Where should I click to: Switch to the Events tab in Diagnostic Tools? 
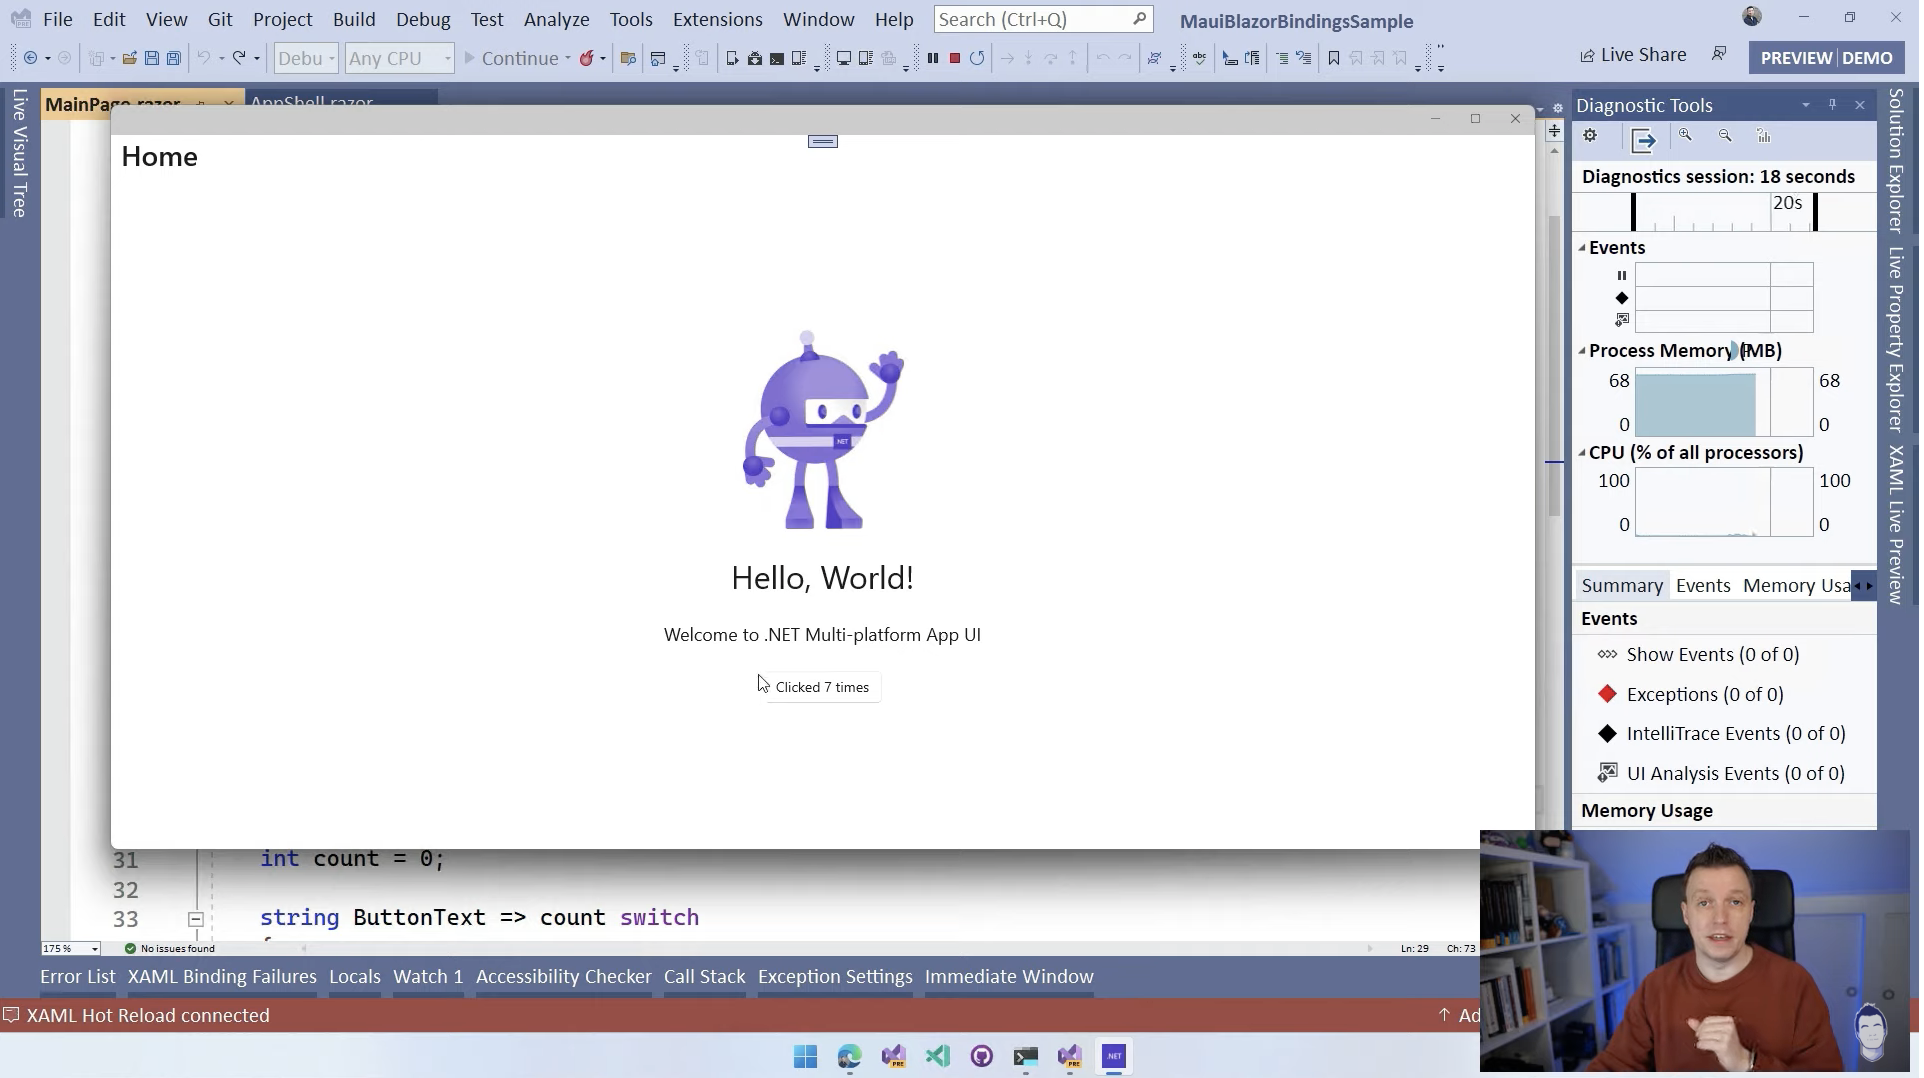pyautogui.click(x=1703, y=586)
